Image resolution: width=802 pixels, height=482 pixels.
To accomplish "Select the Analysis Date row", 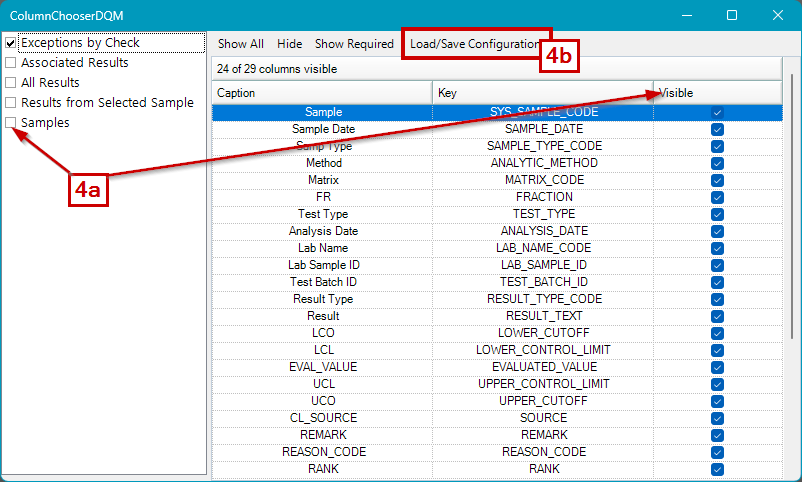I will (x=321, y=231).
